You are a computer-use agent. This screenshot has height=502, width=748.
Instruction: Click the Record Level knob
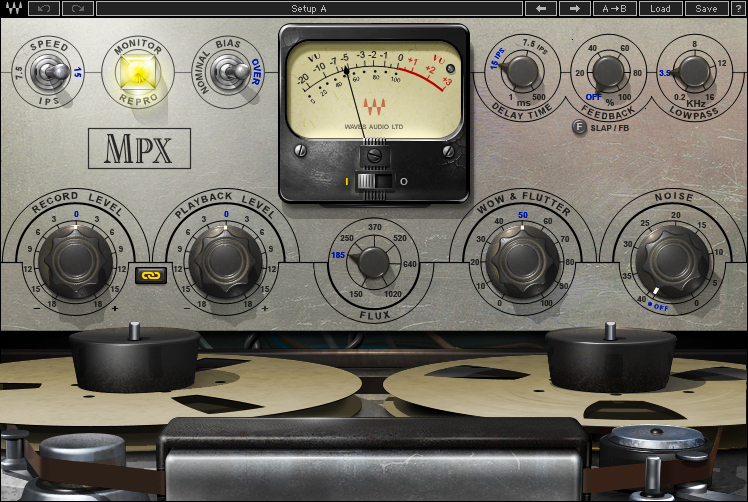click(75, 261)
